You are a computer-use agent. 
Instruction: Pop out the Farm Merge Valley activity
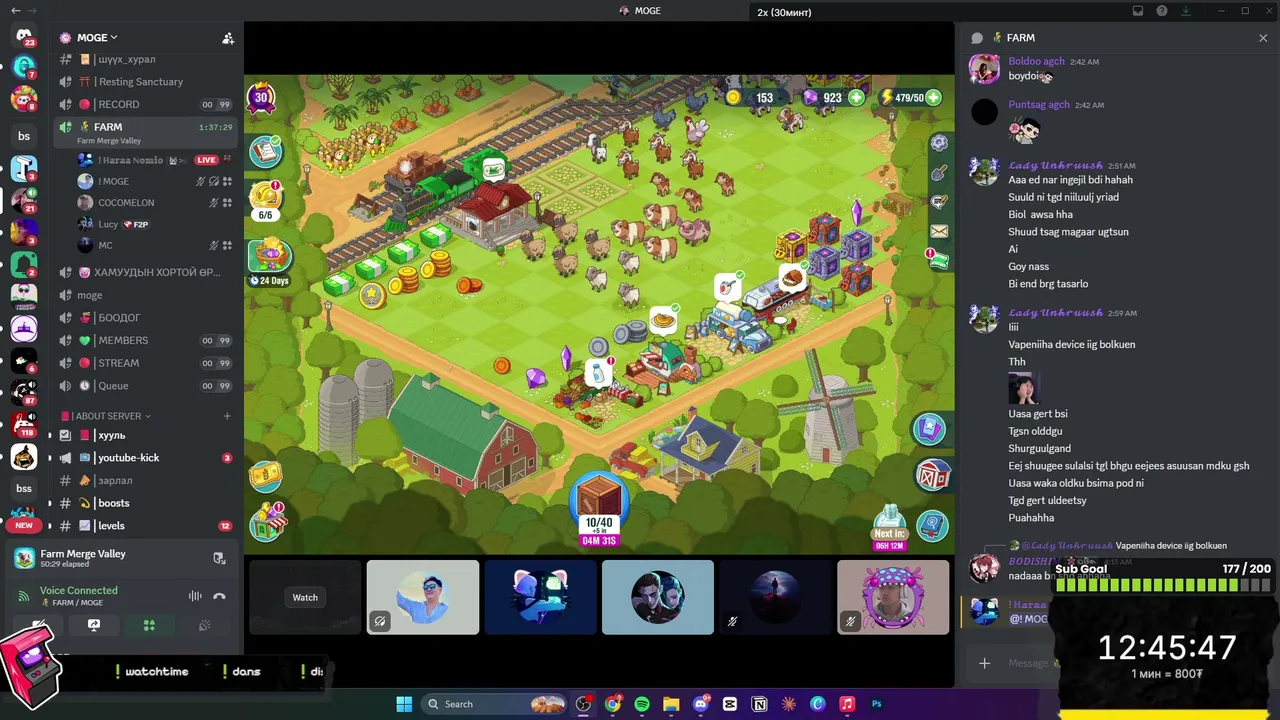219,558
